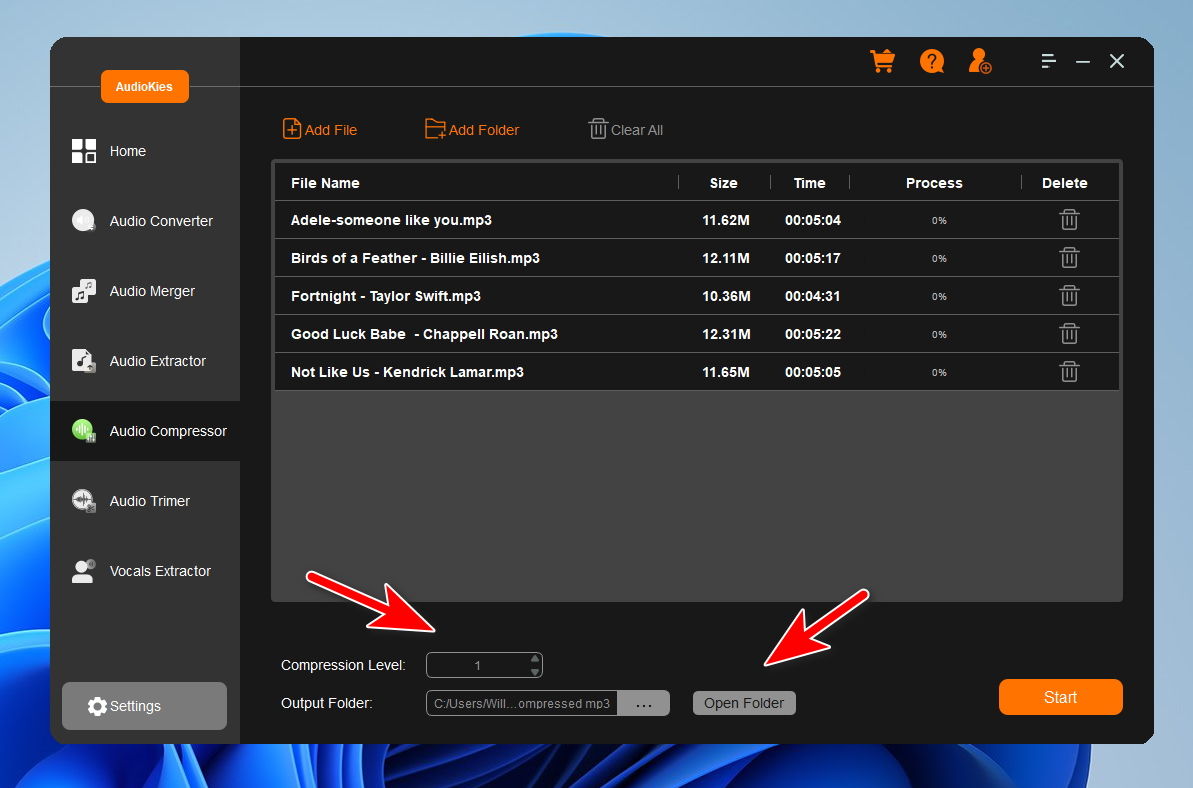Open the shopping cart icon
Screen dimensions: 1193x788
point(883,61)
